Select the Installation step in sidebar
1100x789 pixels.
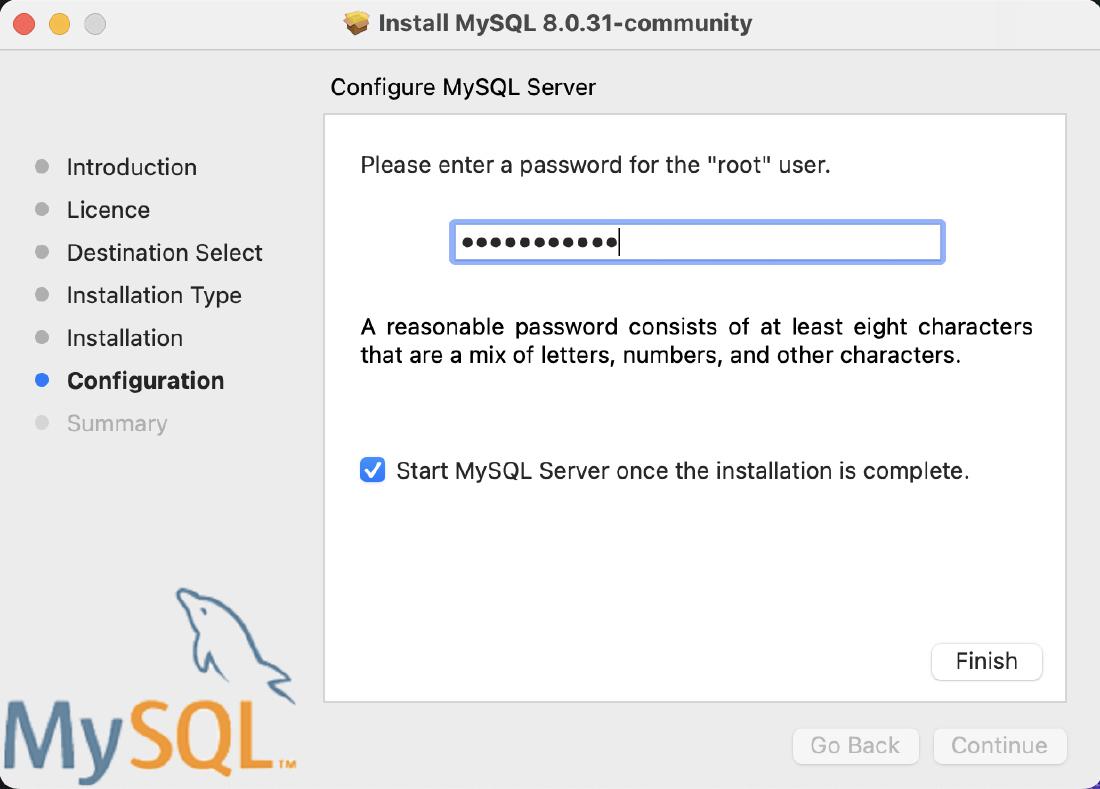(124, 338)
